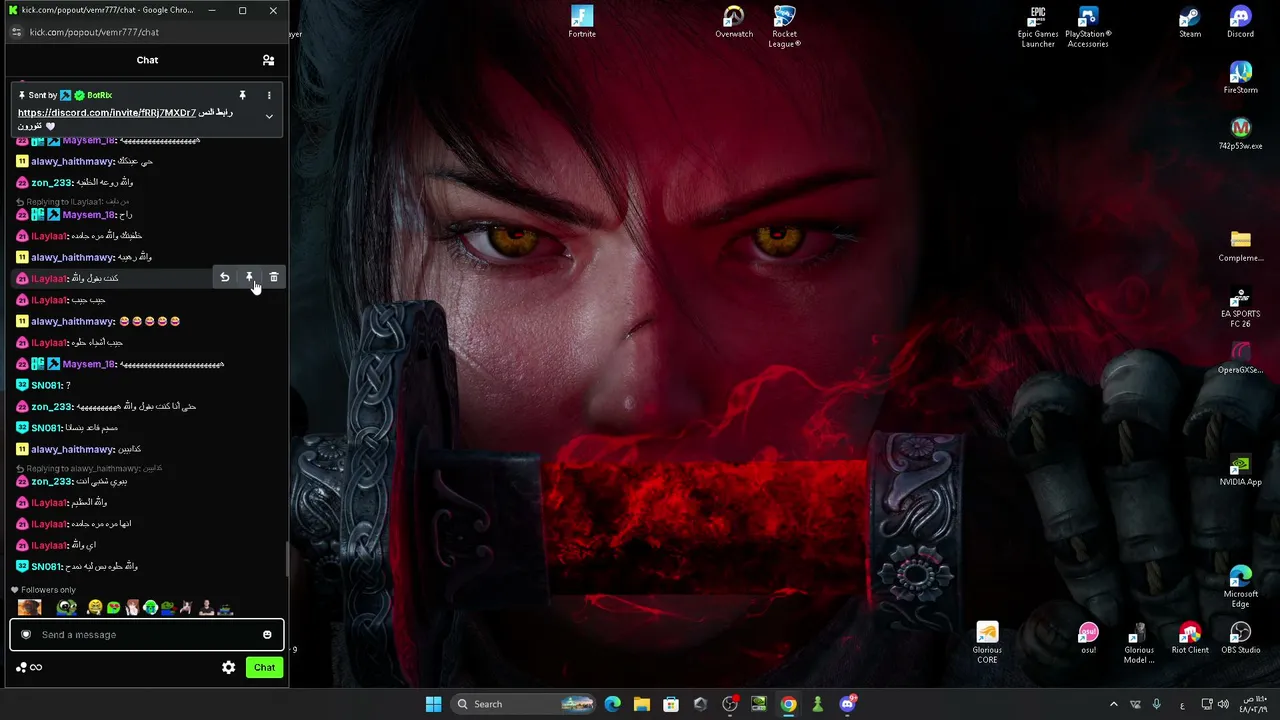1280x720 pixels.
Task: Open the taskbar clock and date
Action: pos(1252,704)
